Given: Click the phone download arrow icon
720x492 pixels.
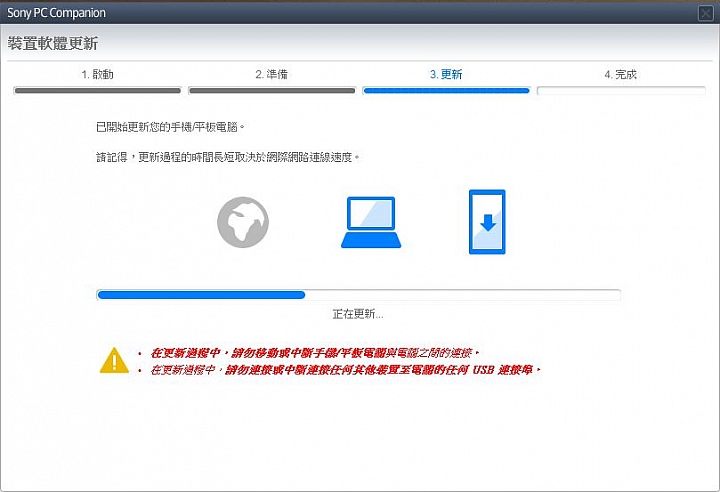Looking at the screenshot, I should coord(487,222).
